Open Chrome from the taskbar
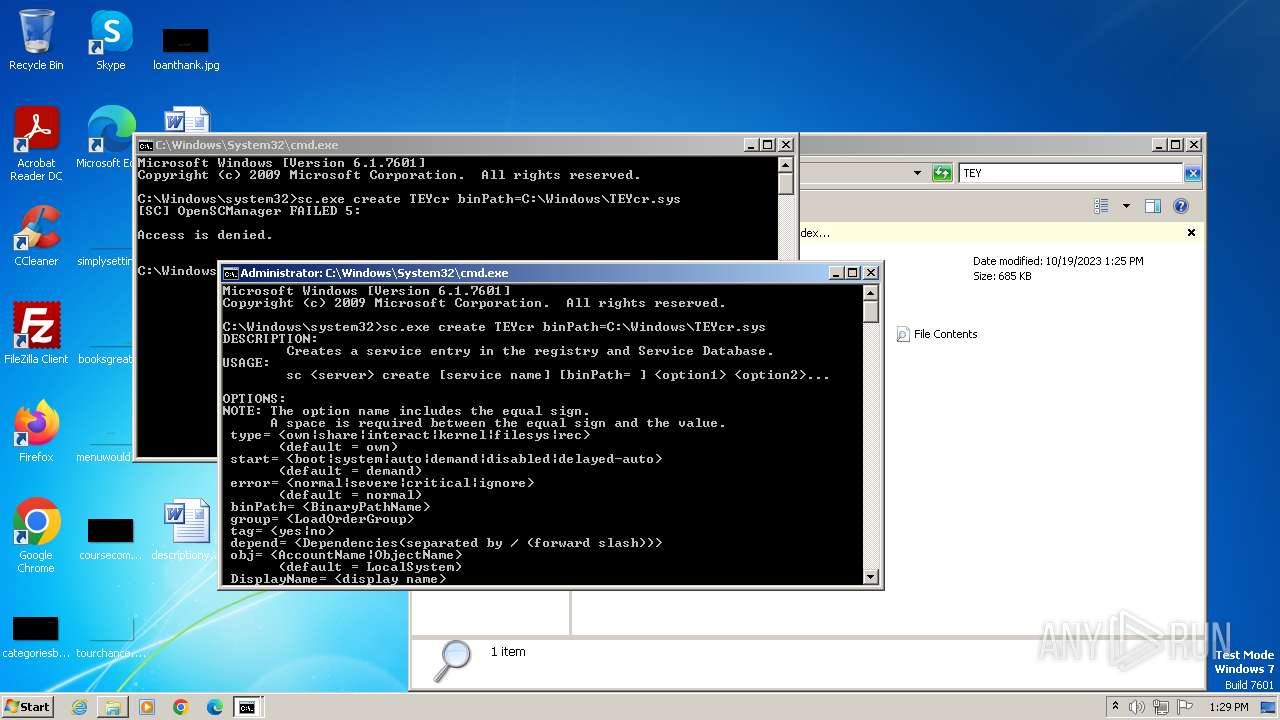 tap(181, 707)
